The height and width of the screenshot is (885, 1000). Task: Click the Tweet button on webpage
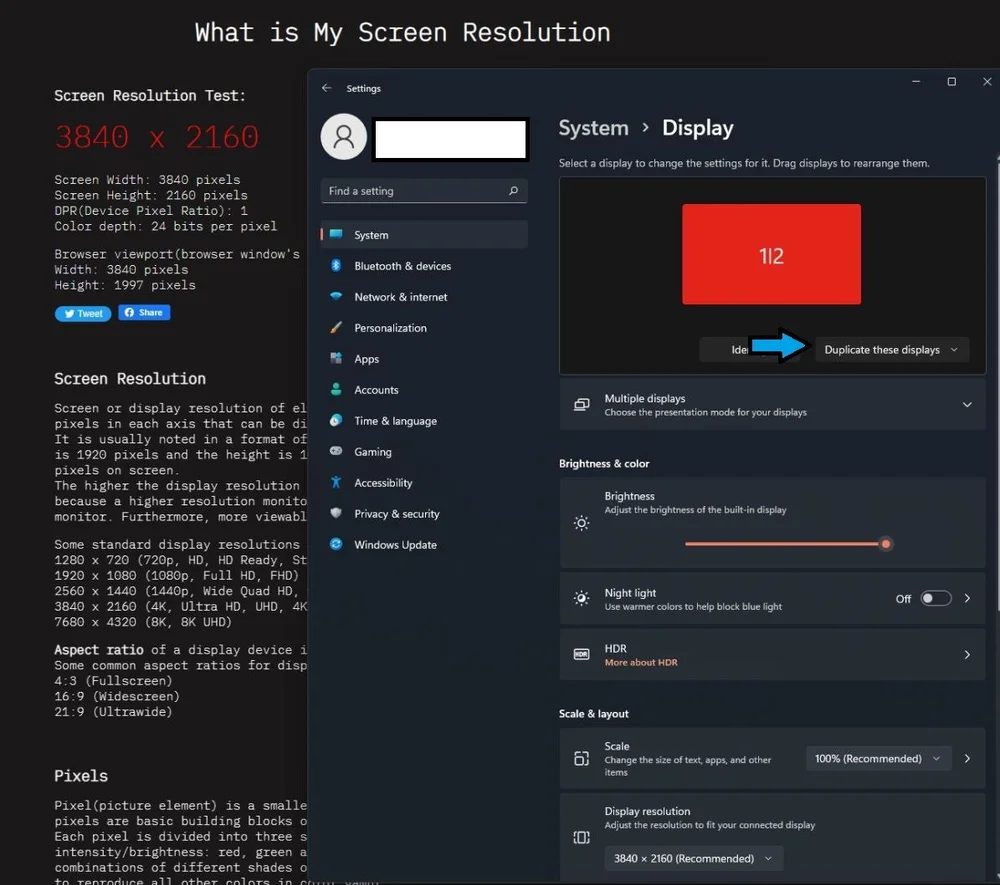(83, 313)
